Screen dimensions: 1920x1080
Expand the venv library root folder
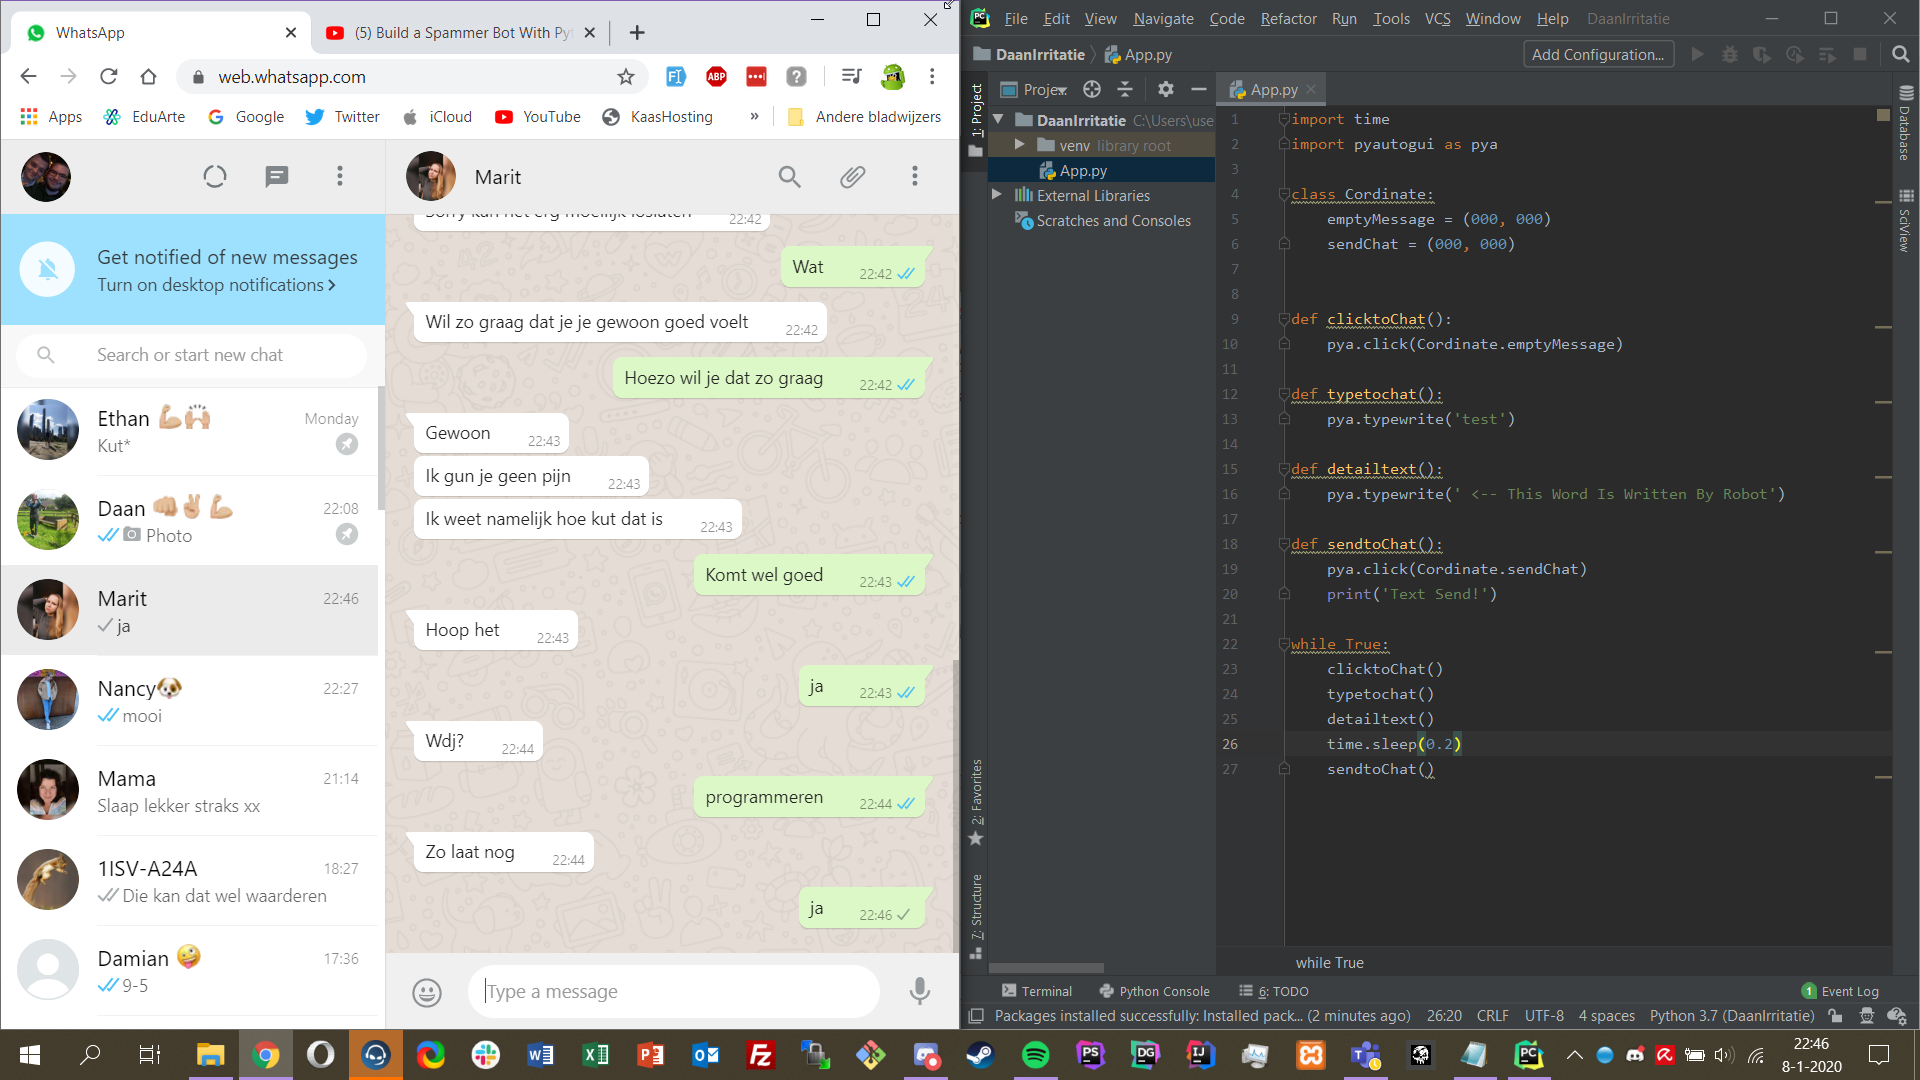click(1019, 145)
